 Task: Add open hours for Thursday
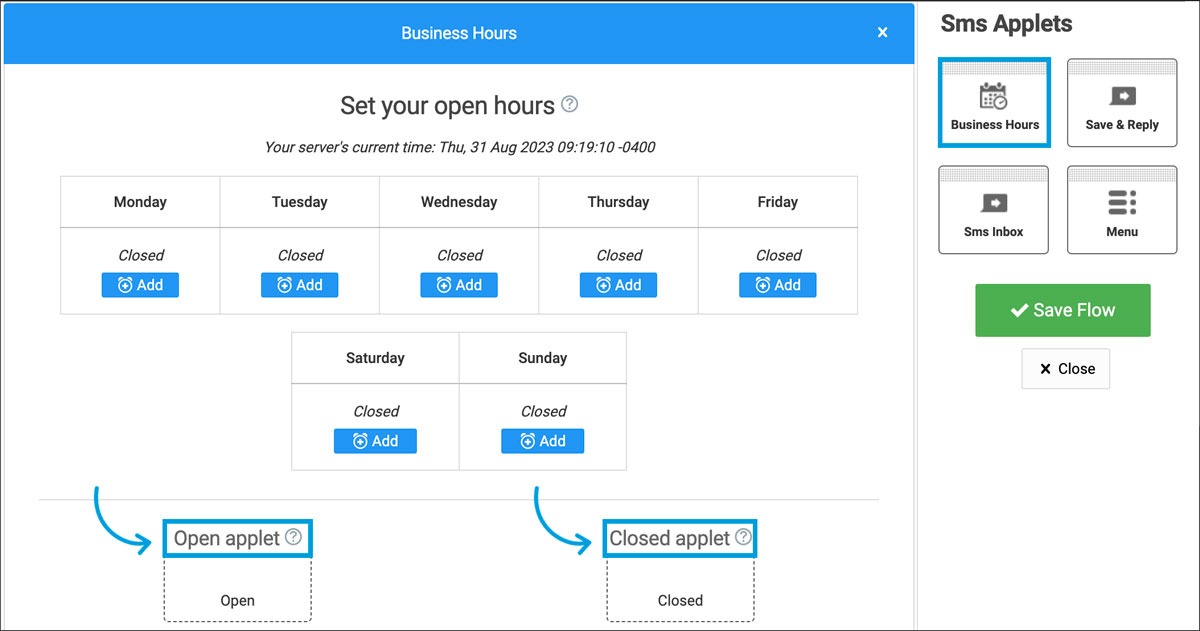pyautogui.click(x=618, y=285)
